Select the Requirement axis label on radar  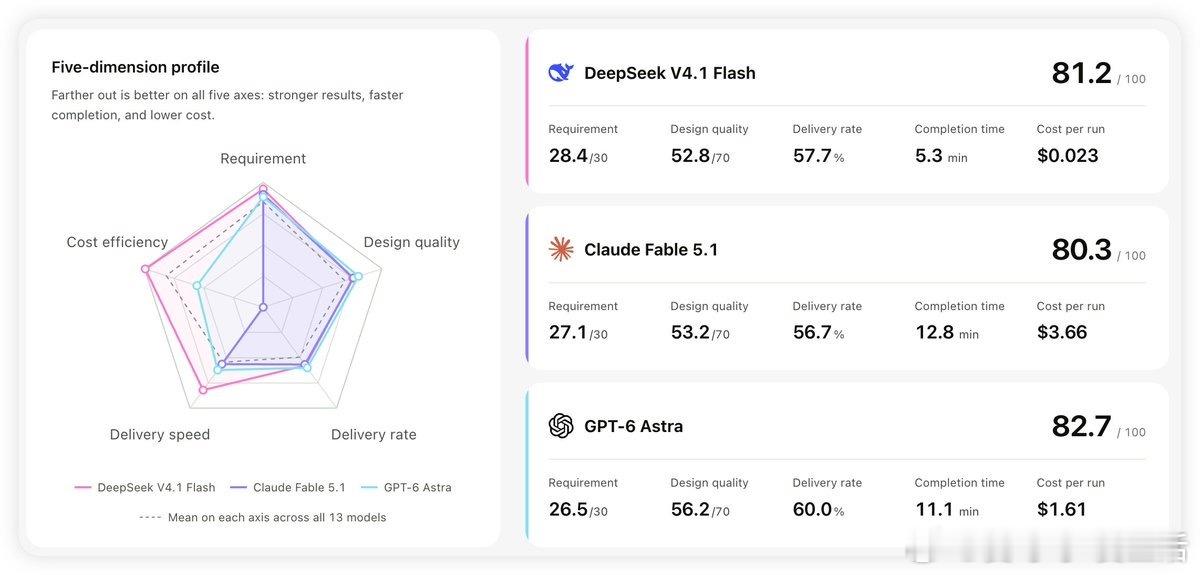tap(263, 158)
